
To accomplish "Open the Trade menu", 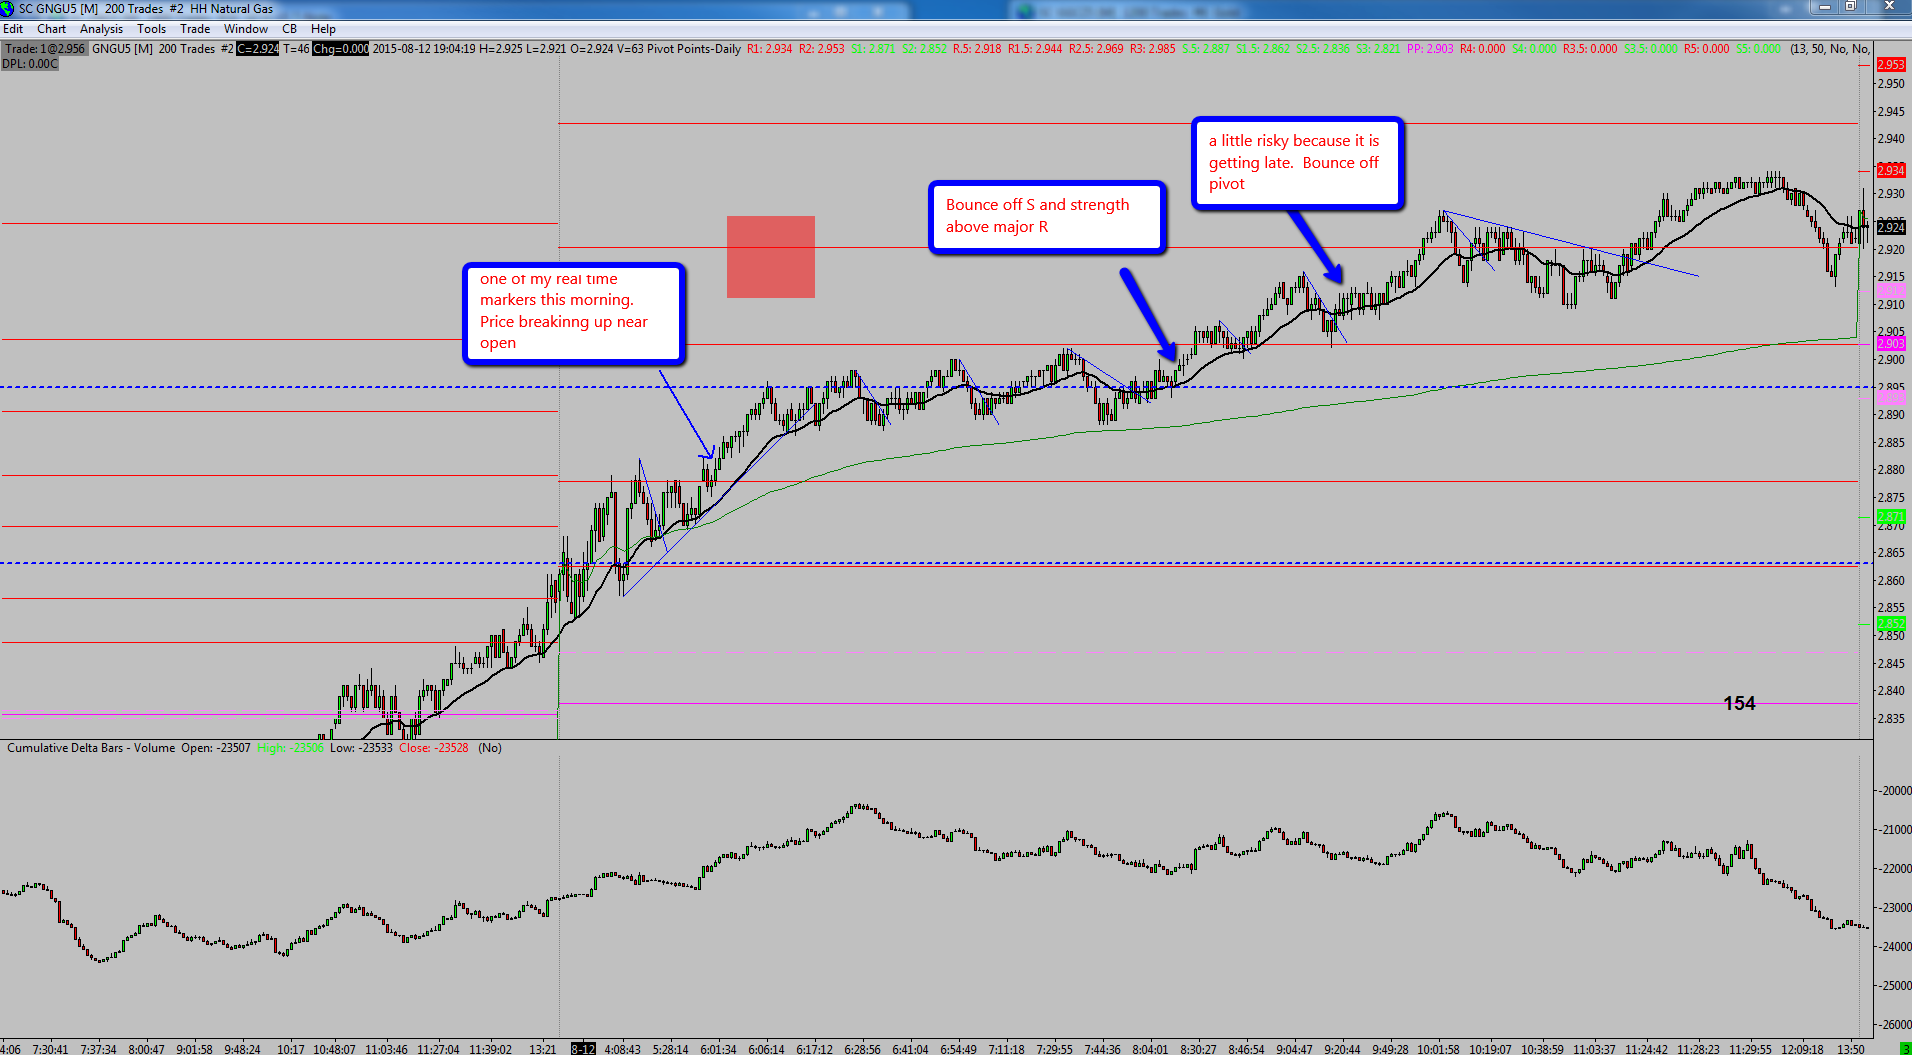I will [x=195, y=29].
